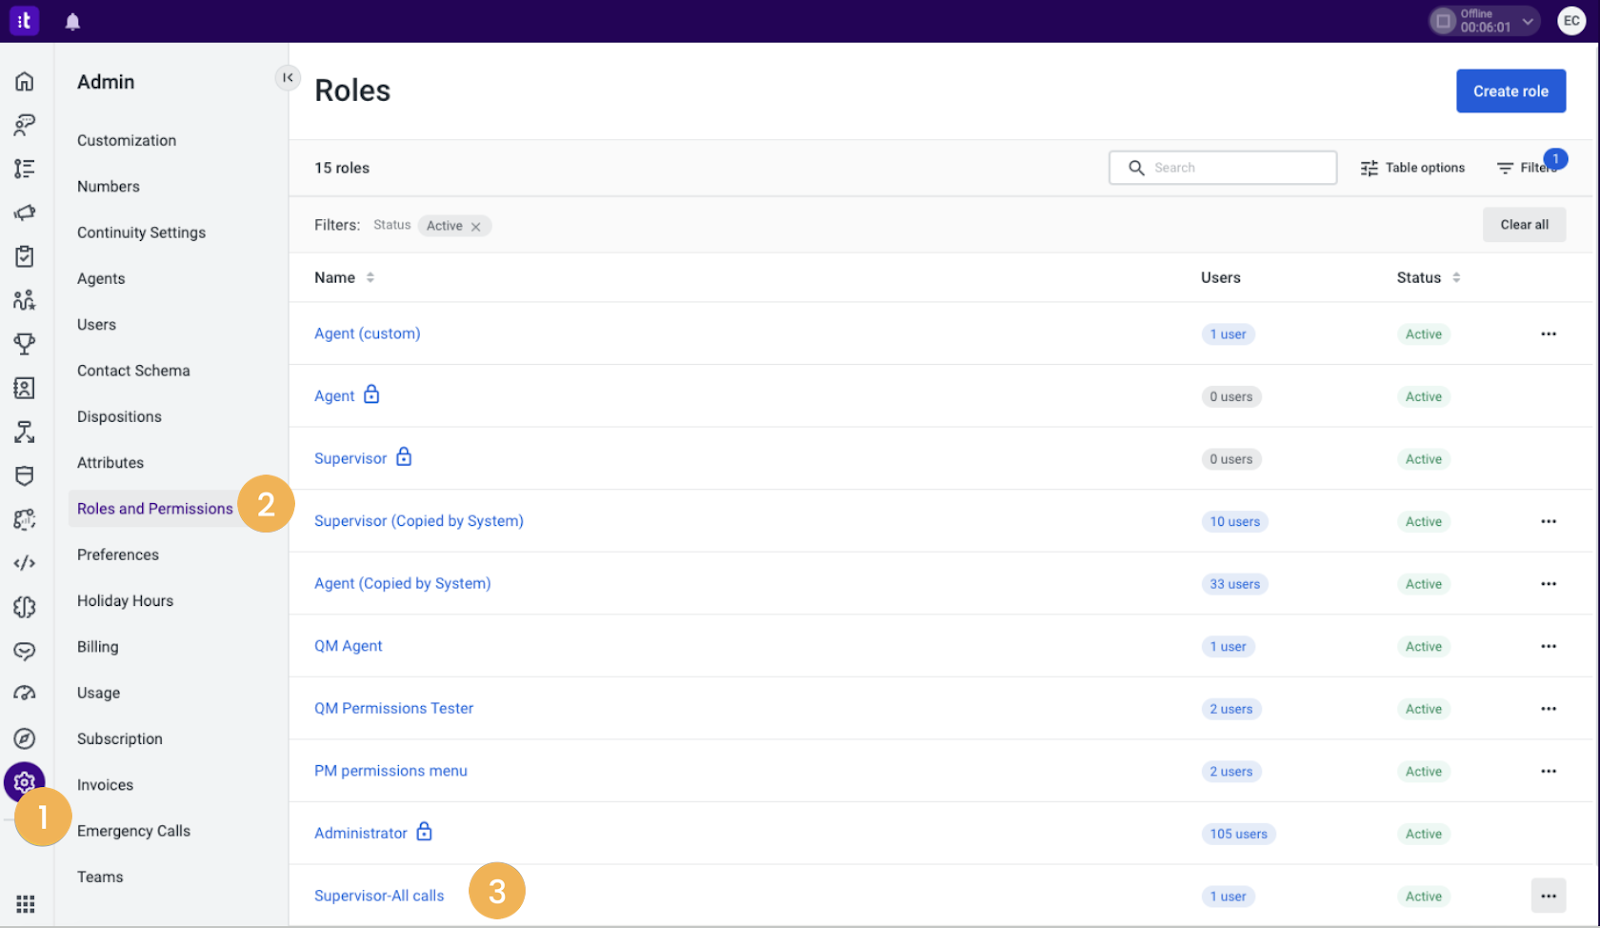Open the developer code brackets icon
This screenshot has width=1600, height=928.
(25, 563)
